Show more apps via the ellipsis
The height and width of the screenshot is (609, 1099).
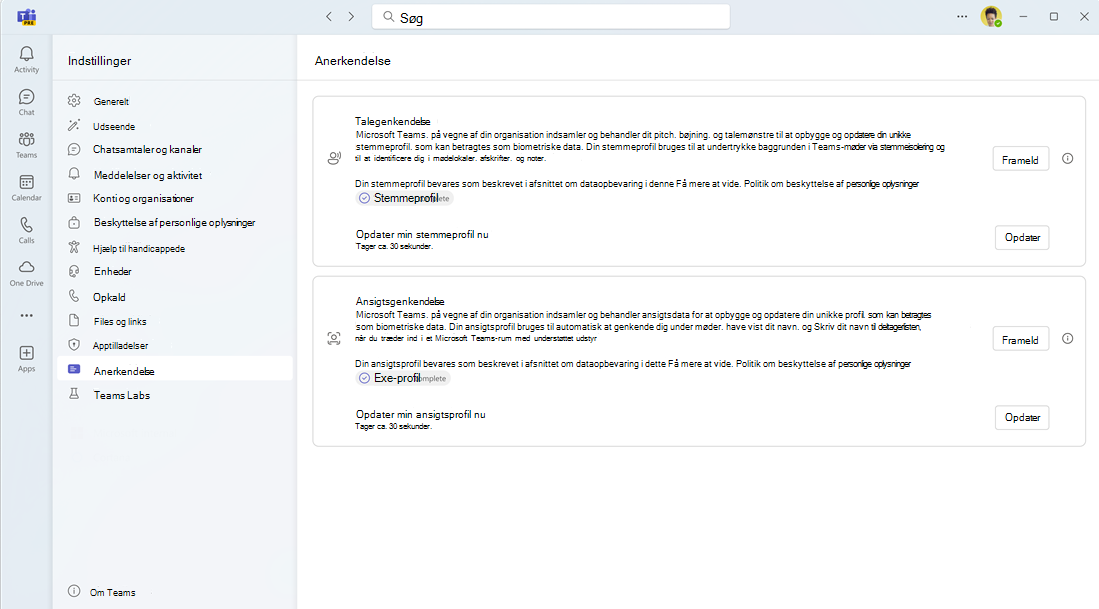[x=27, y=316]
